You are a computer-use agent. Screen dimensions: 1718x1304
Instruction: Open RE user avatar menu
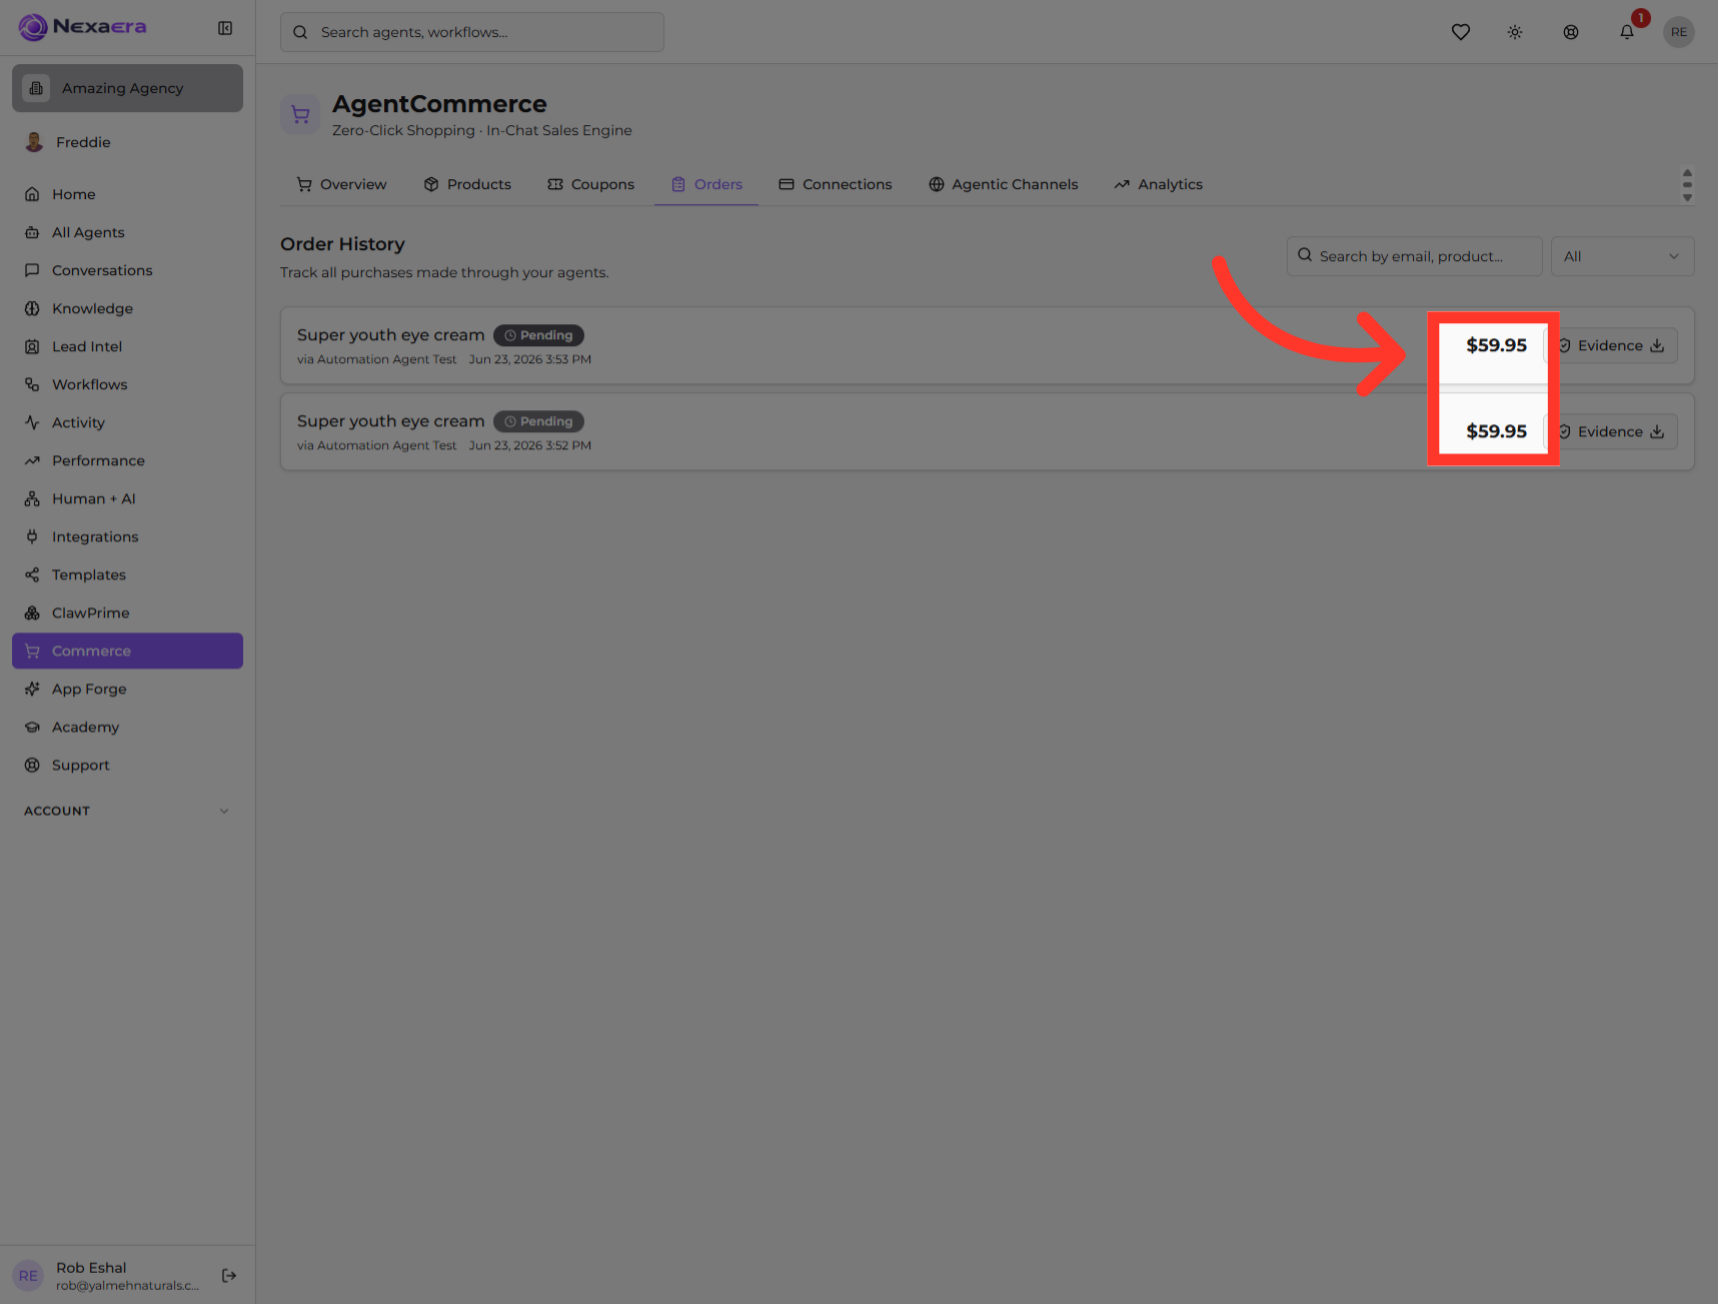point(1679,32)
